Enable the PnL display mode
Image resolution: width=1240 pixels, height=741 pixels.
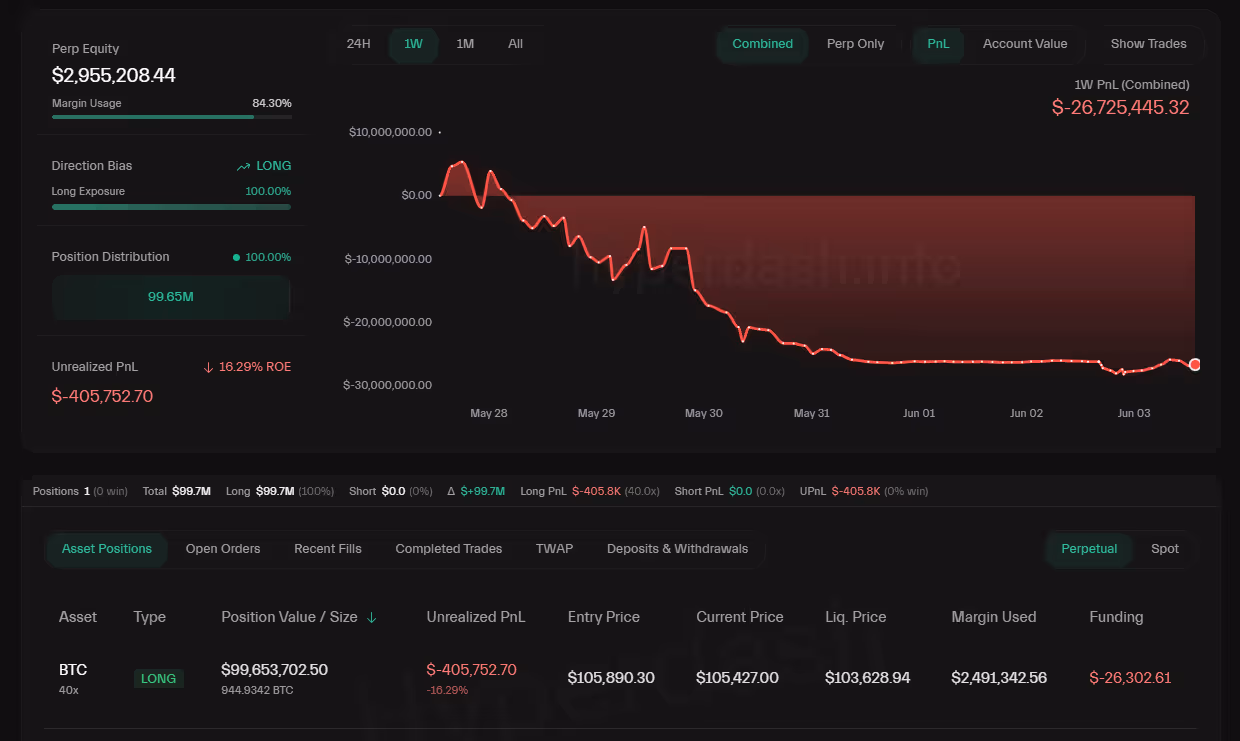[x=938, y=44]
